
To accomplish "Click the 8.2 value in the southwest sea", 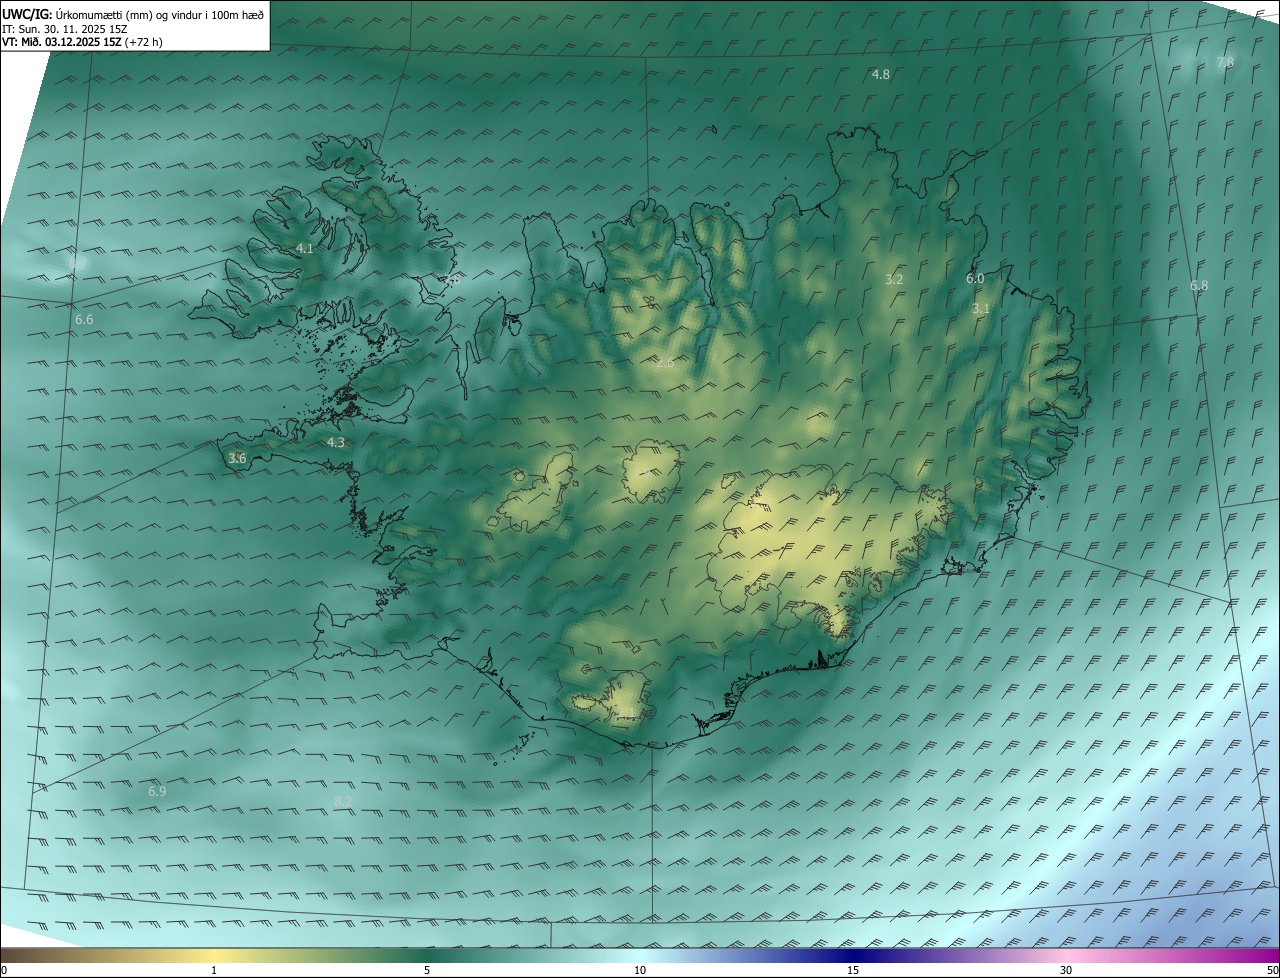I will [343, 801].
